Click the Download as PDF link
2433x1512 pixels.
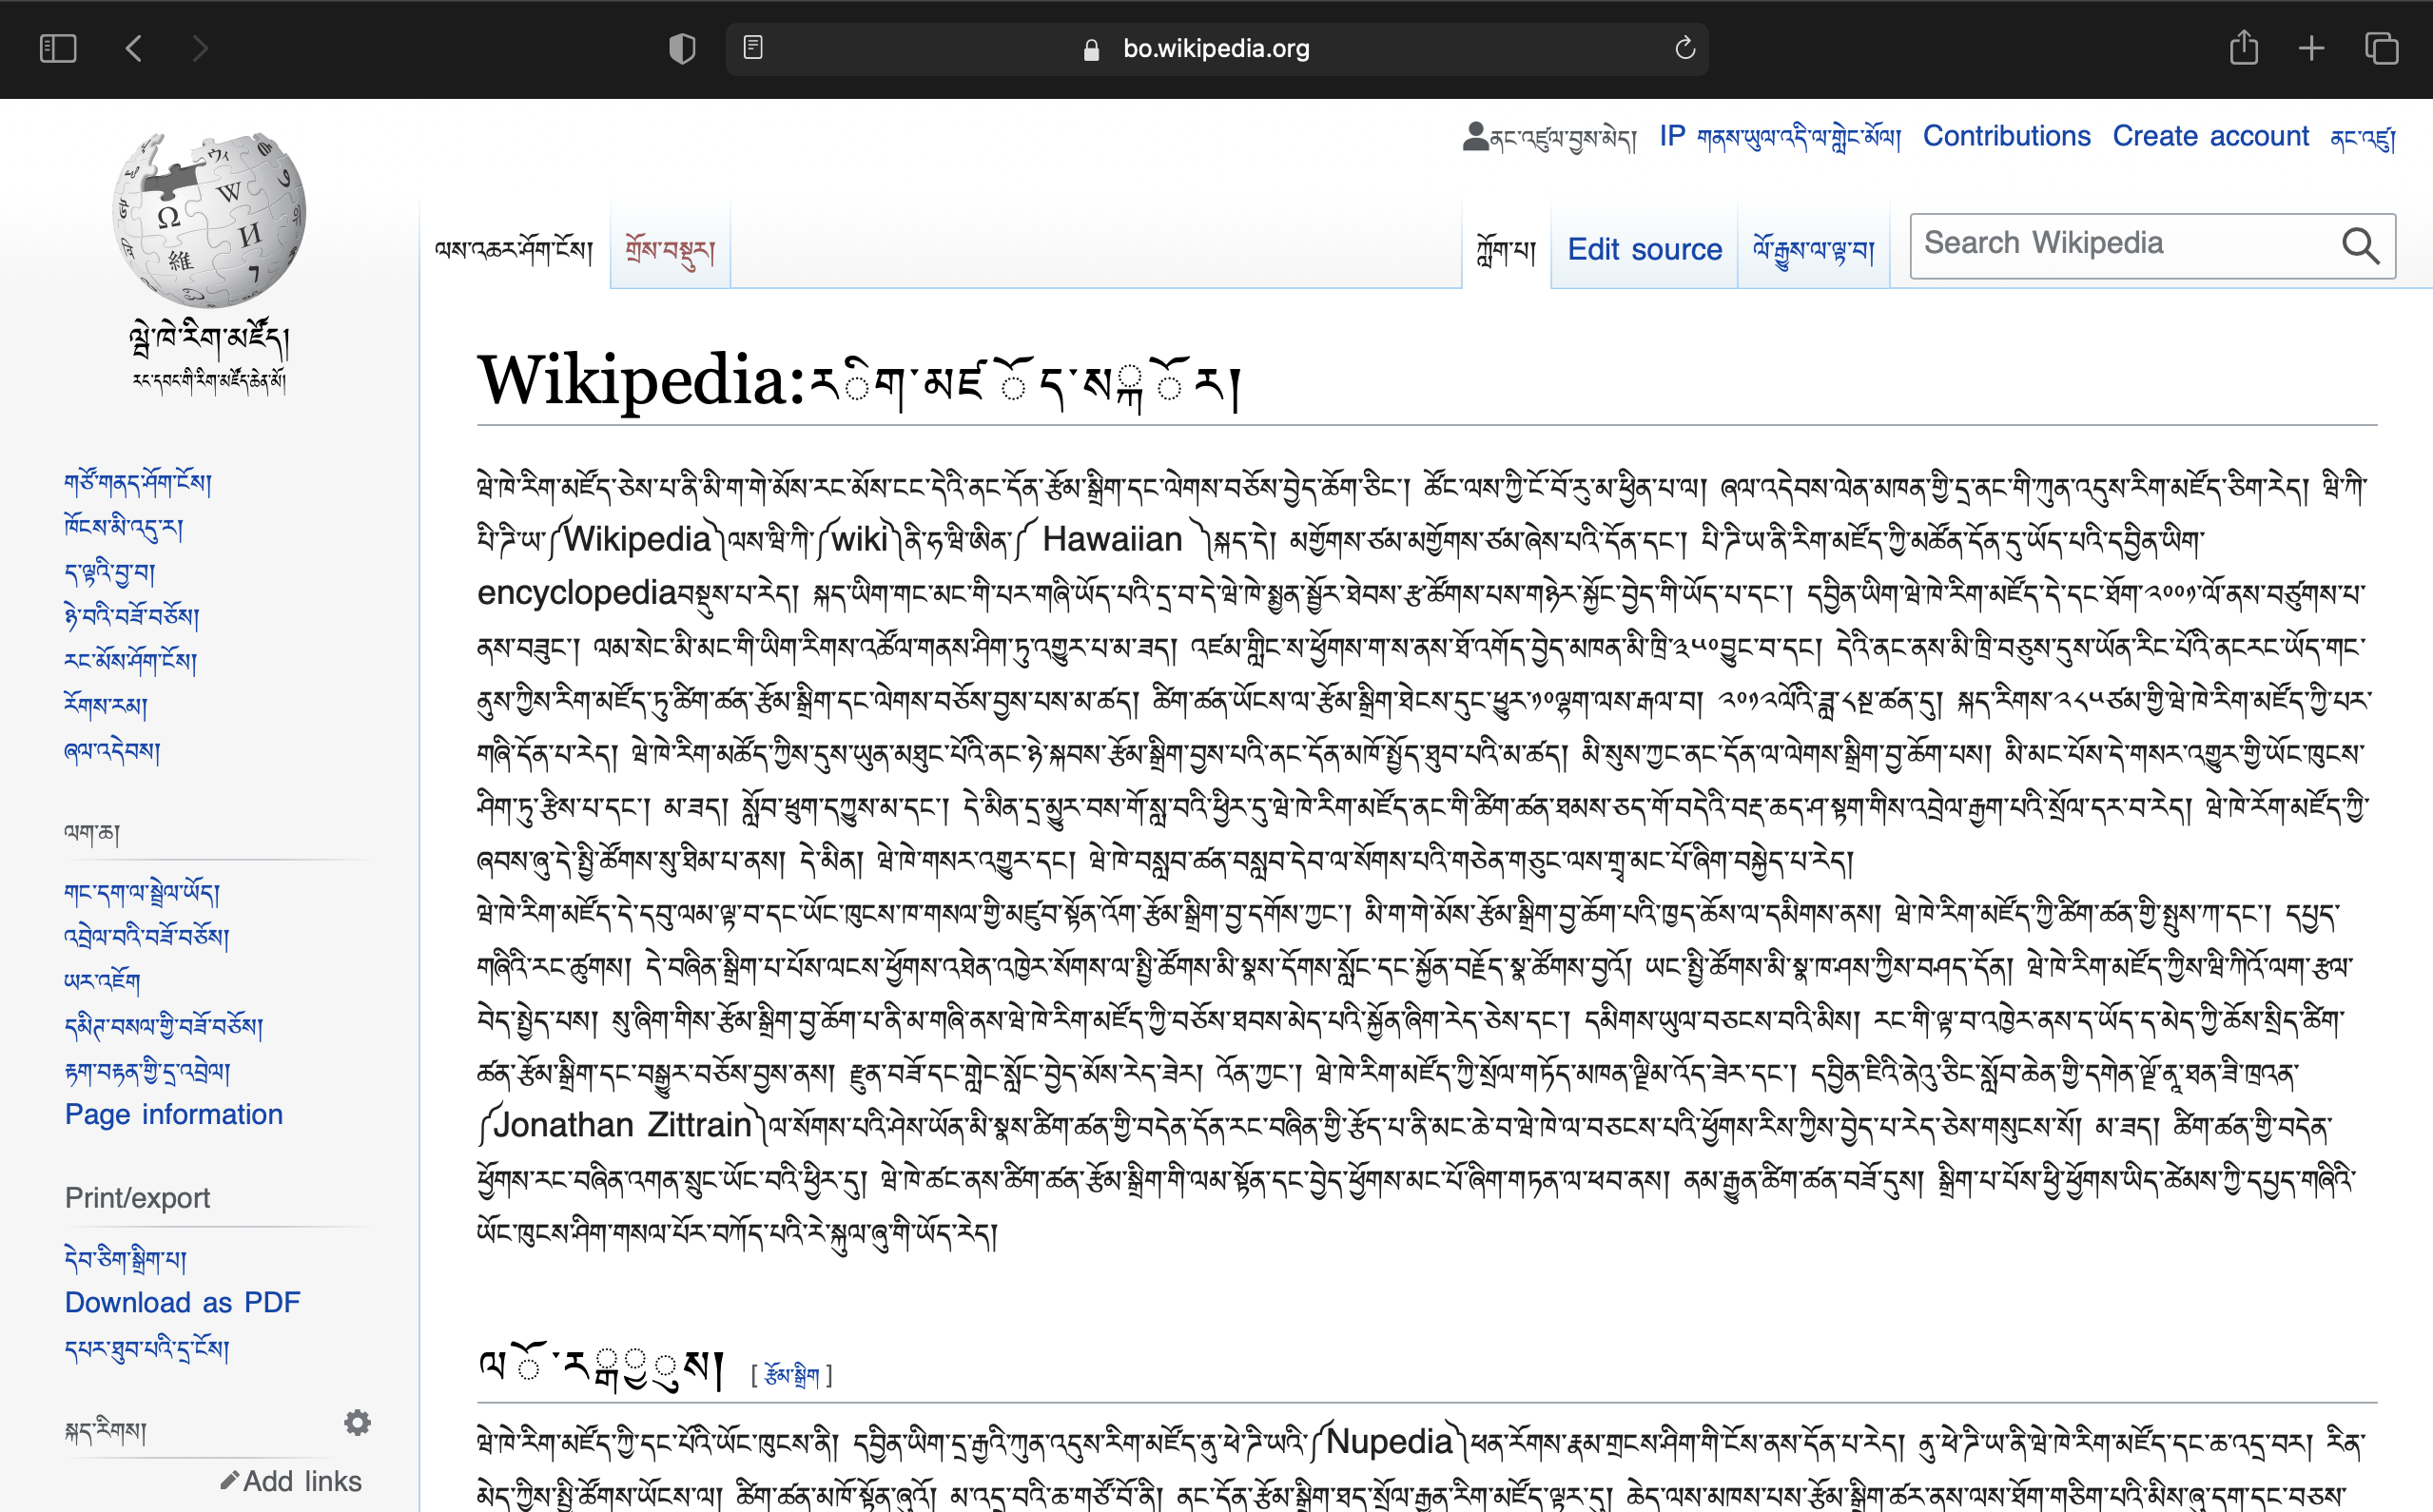182,1302
